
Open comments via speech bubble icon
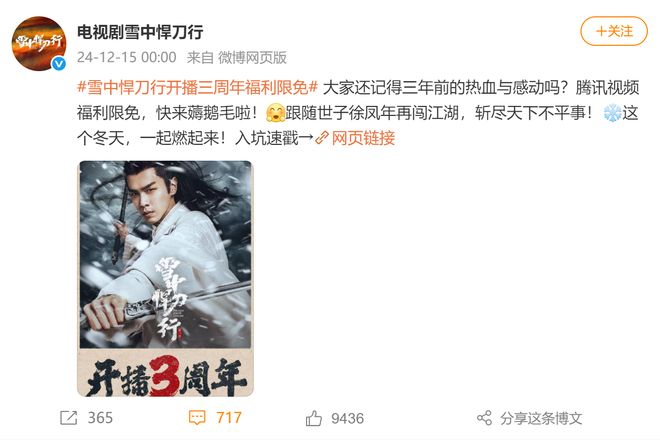click(x=197, y=418)
